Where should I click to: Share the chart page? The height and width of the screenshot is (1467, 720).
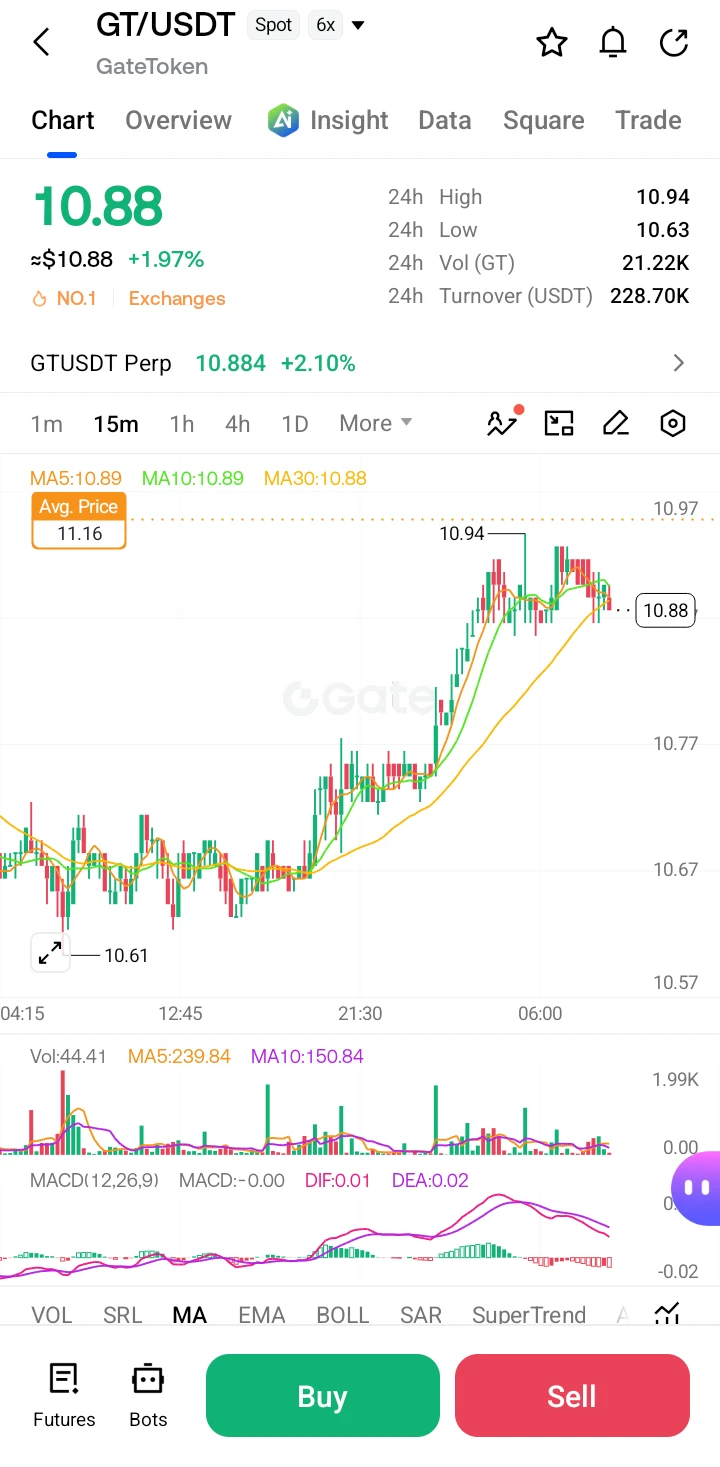674,42
